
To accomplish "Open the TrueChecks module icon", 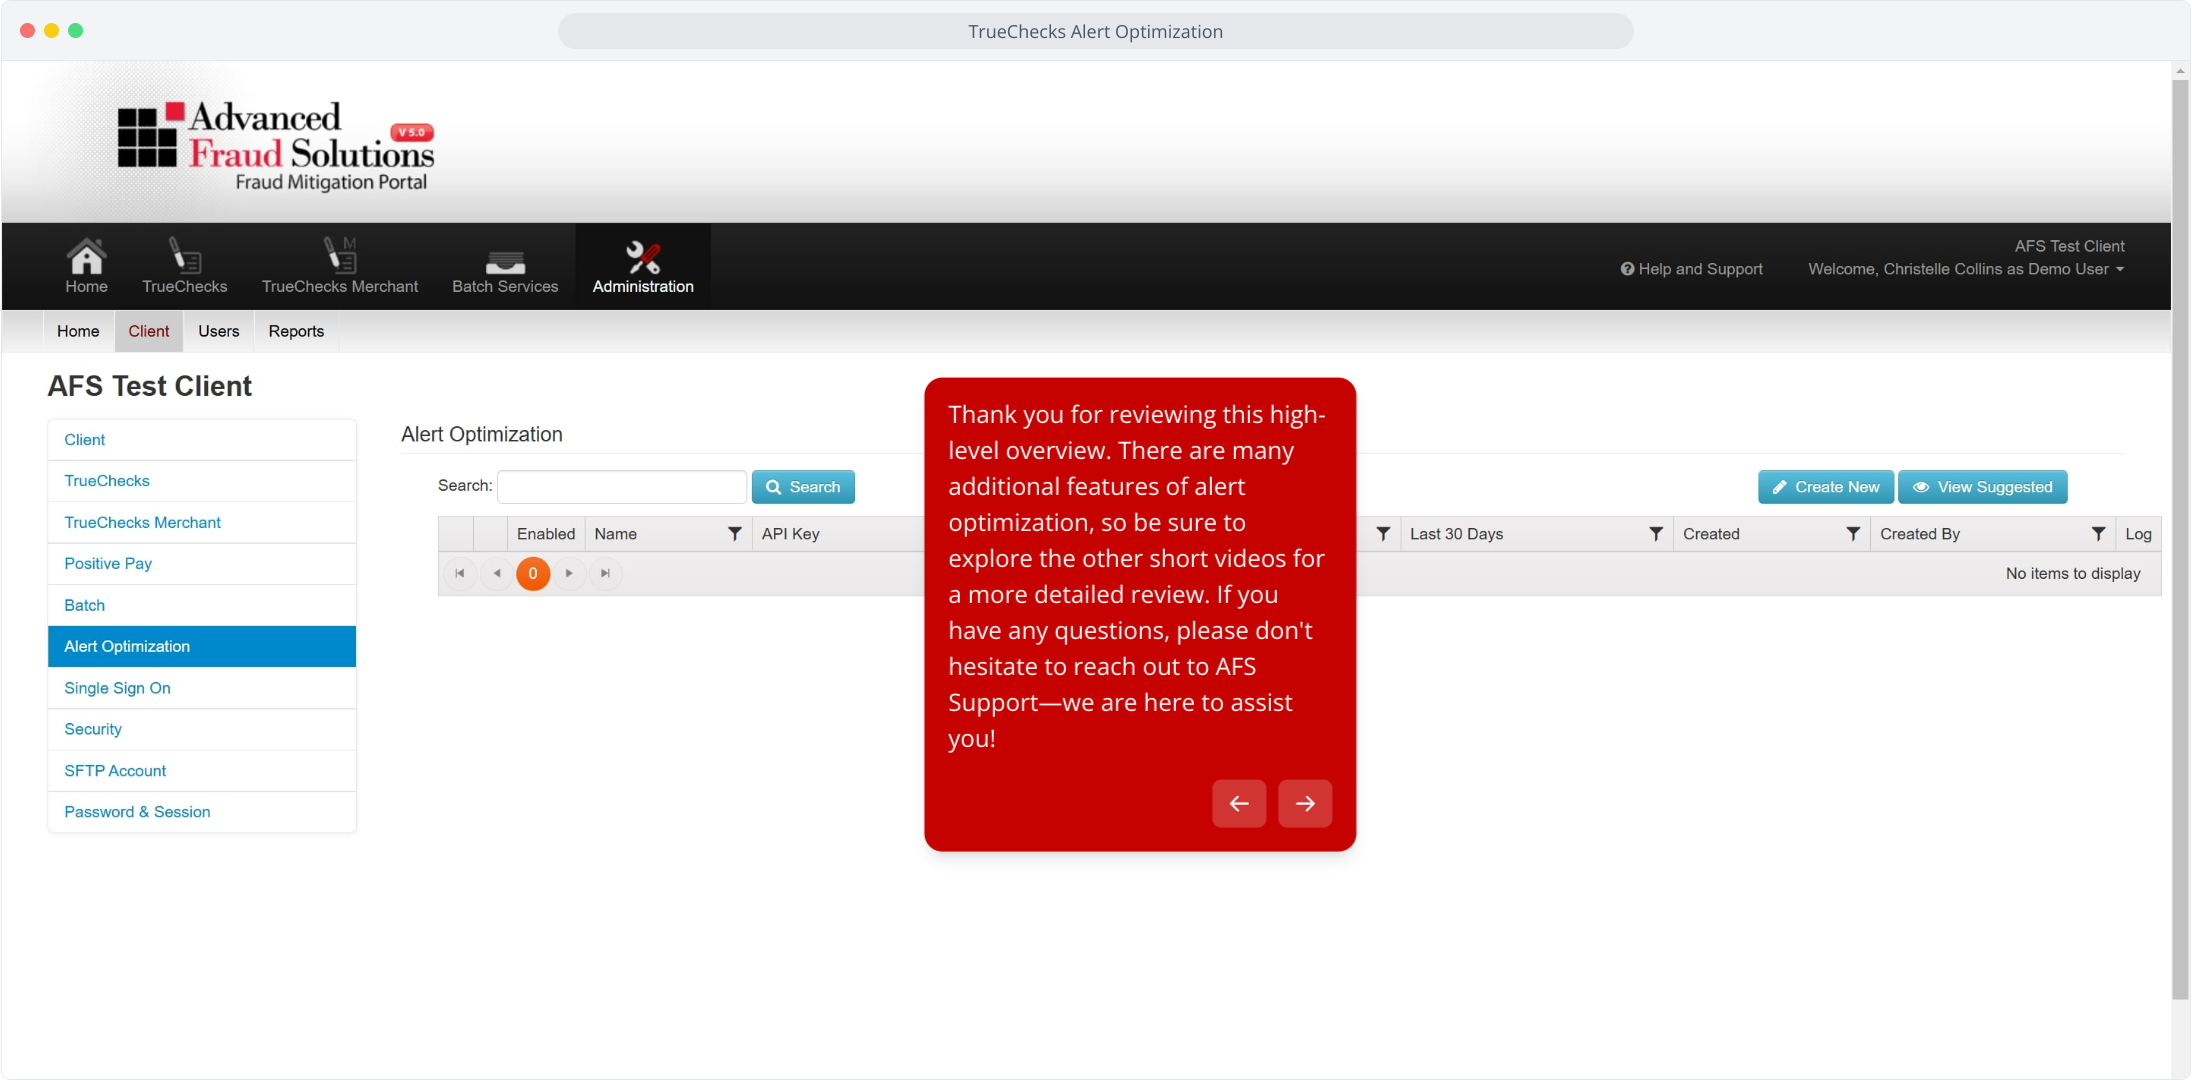I will pos(184,266).
